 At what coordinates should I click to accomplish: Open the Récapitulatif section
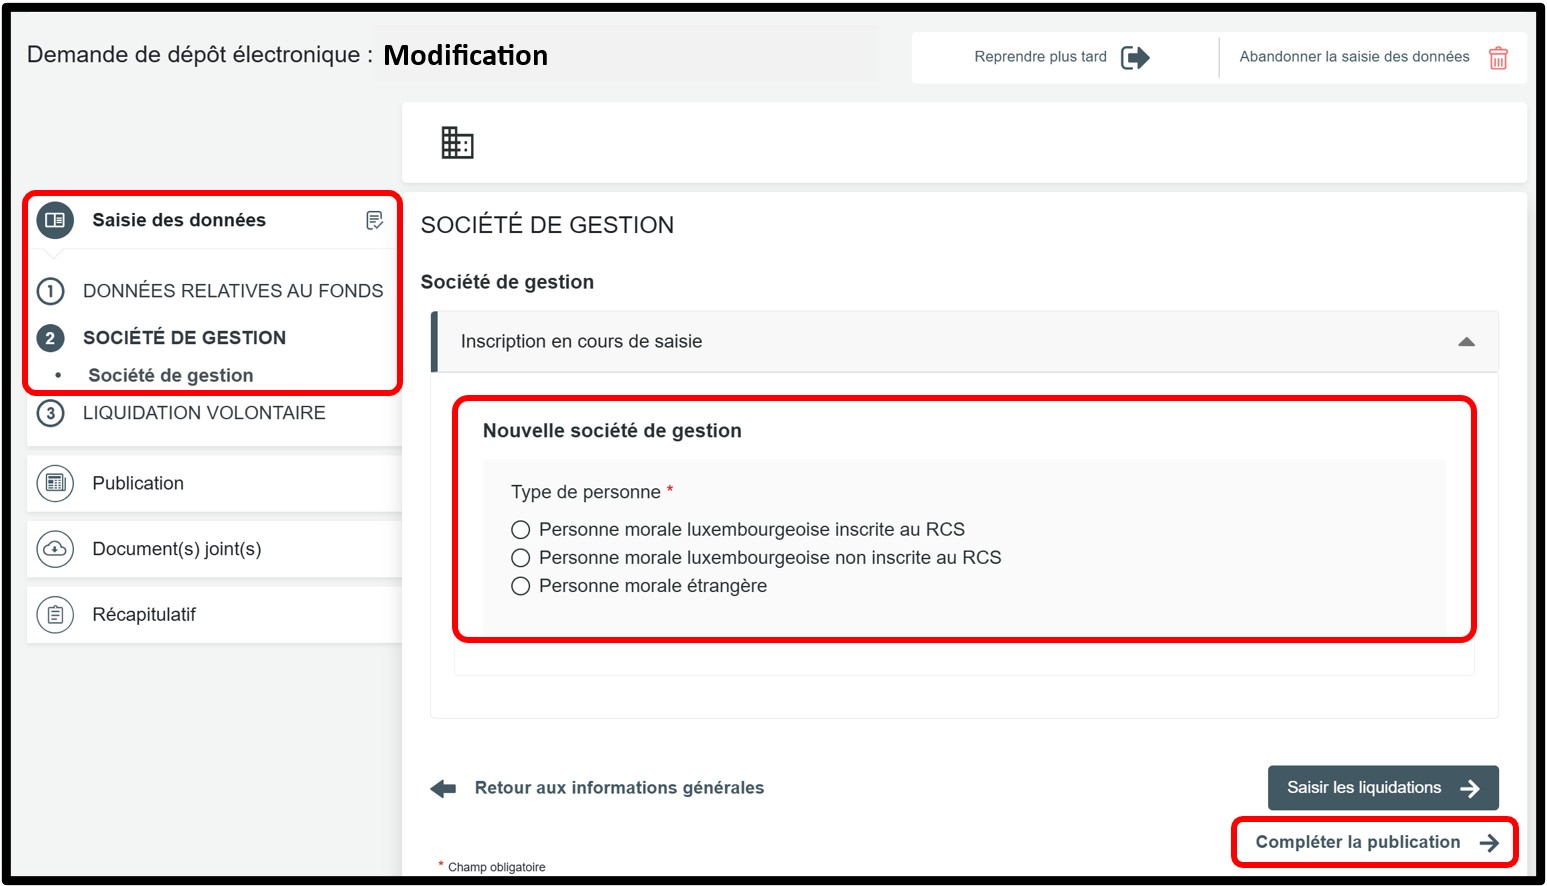(x=144, y=615)
